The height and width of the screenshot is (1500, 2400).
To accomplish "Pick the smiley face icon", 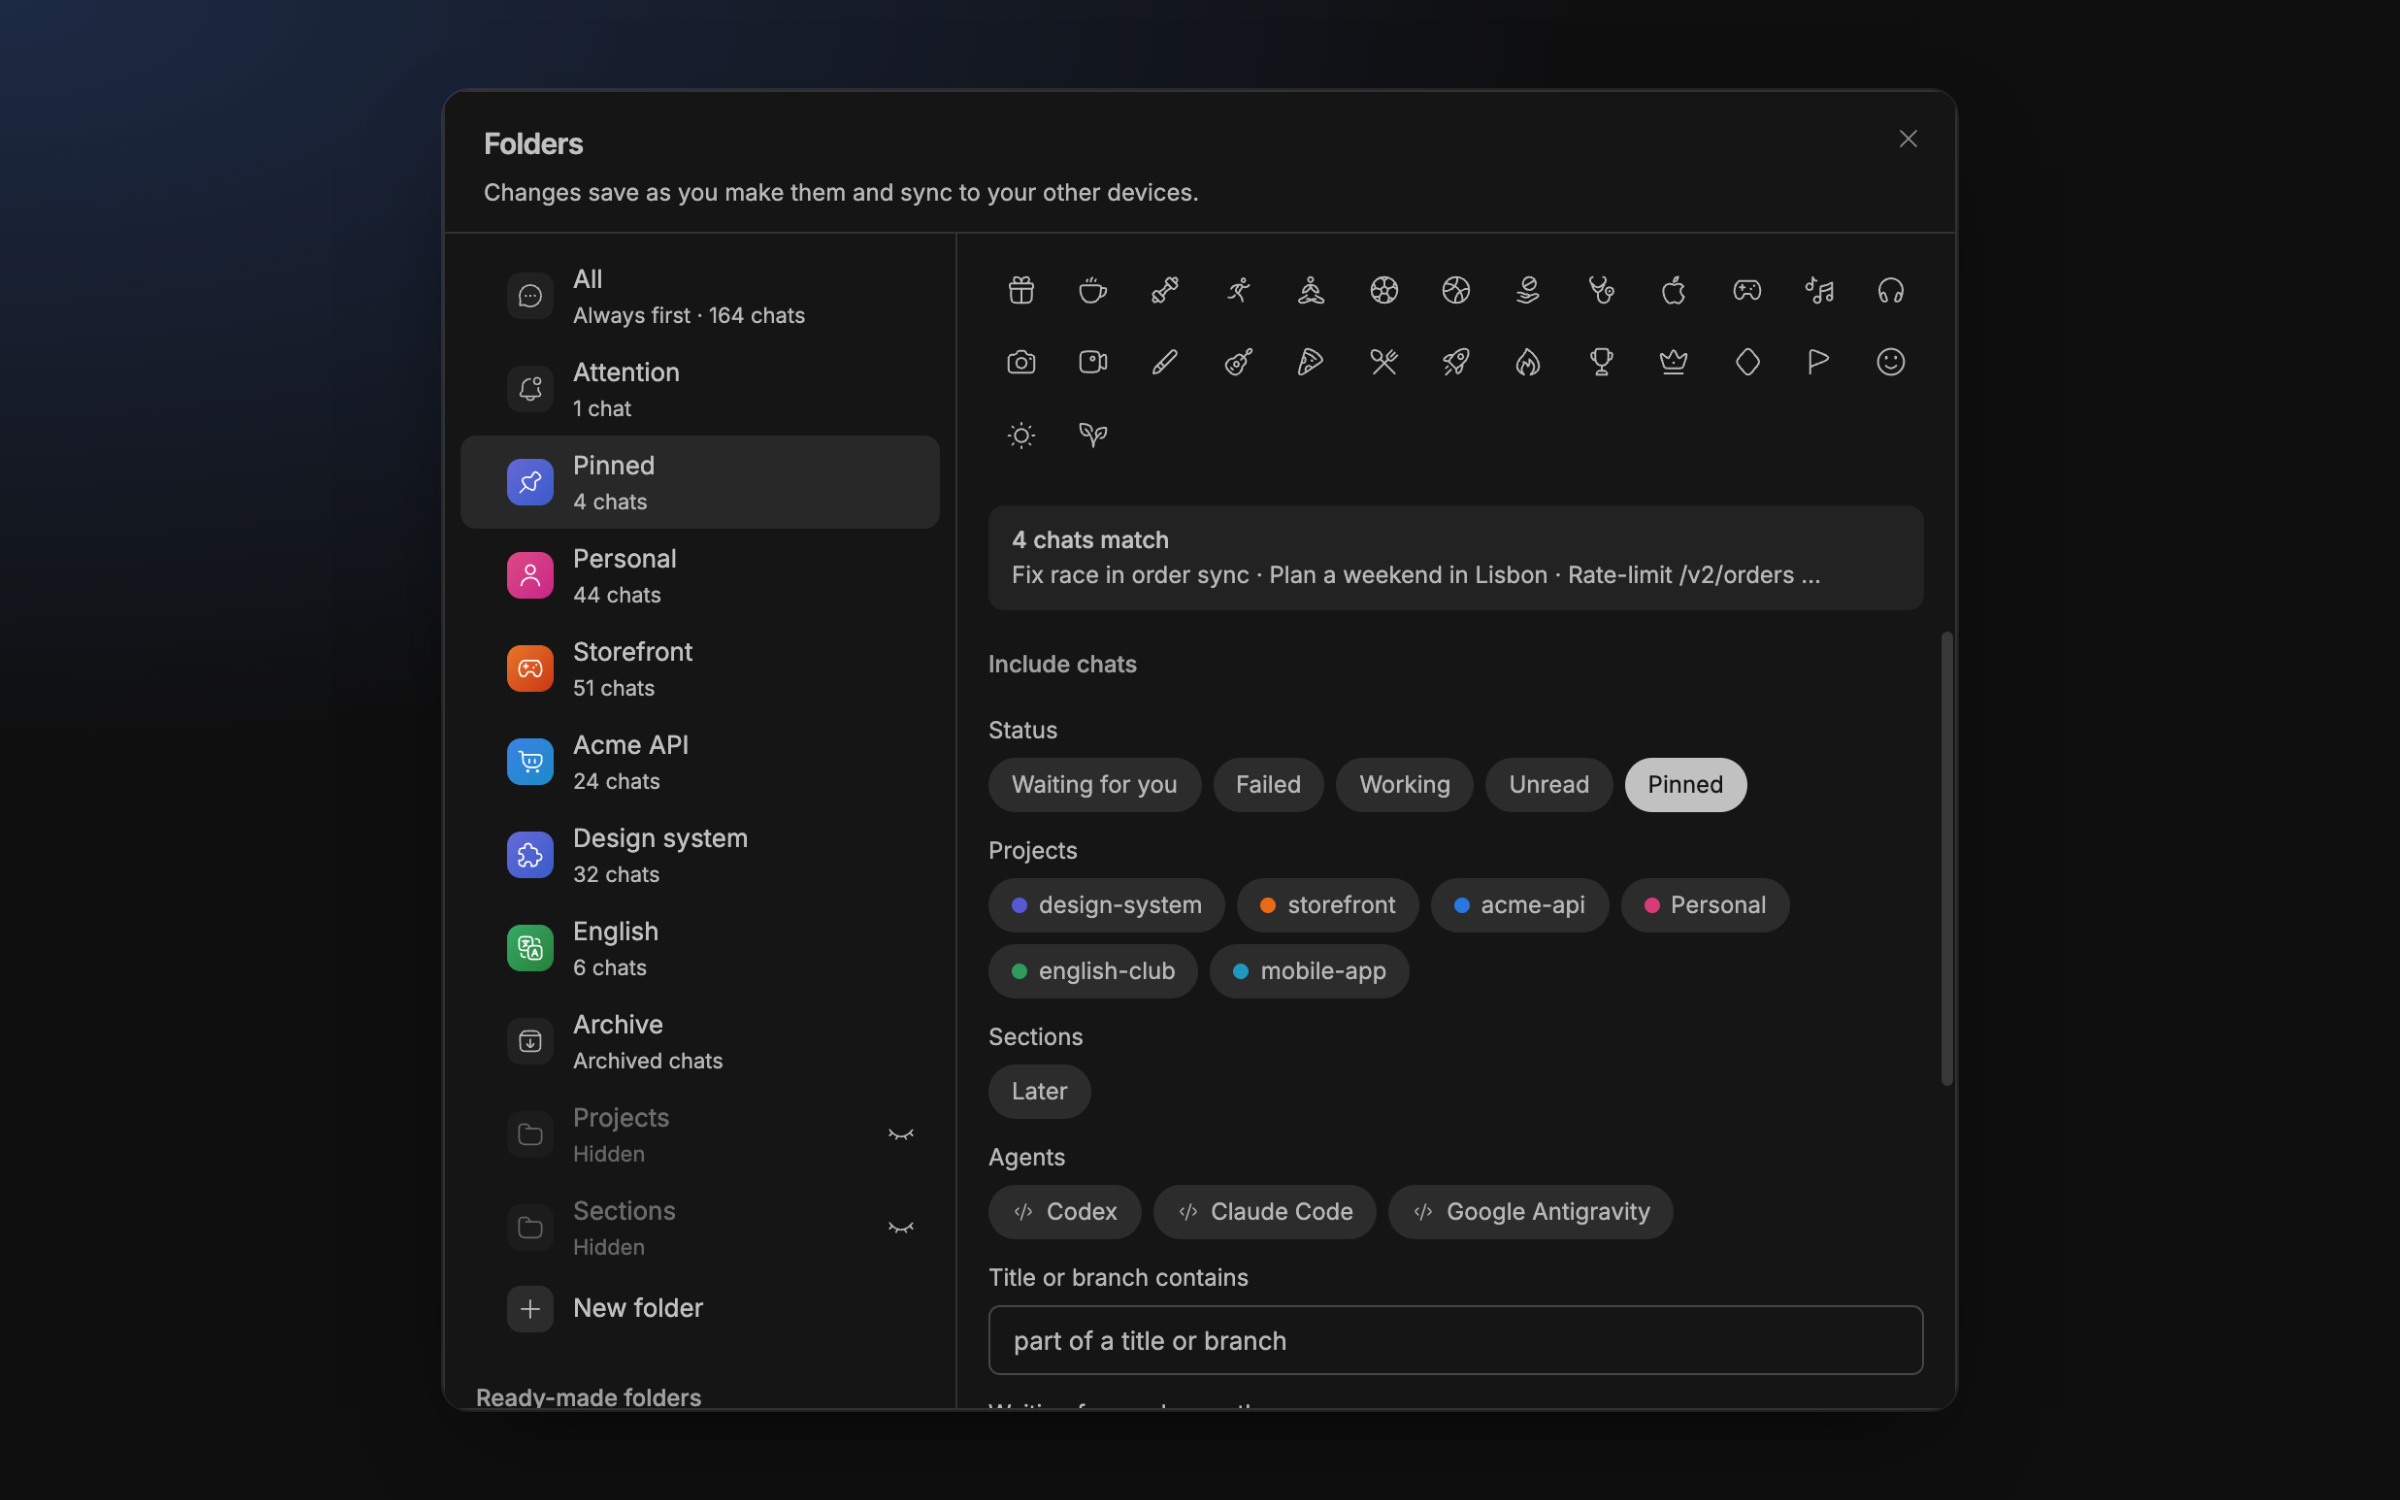I will coord(1891,362).
